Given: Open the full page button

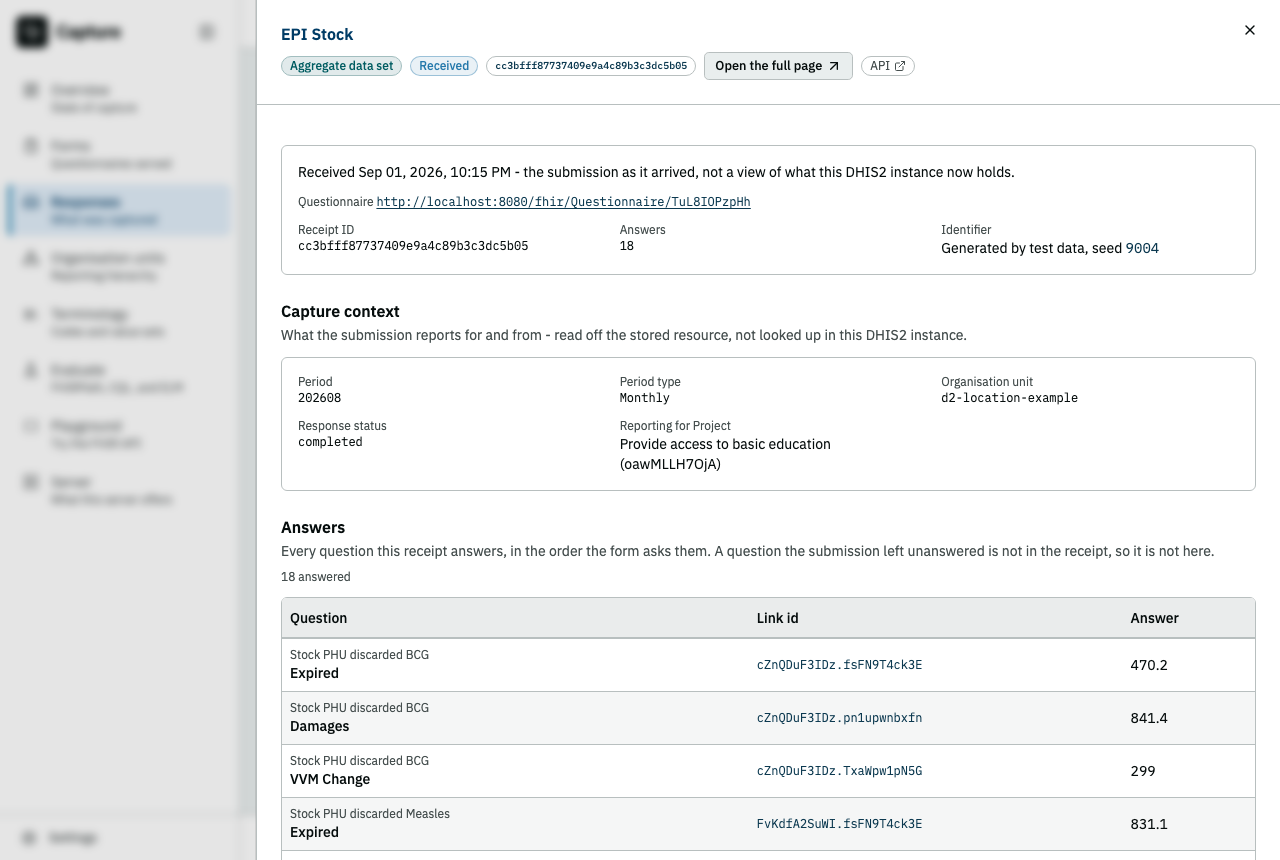Looking at the screenshot, I should [x=778, y=66].
